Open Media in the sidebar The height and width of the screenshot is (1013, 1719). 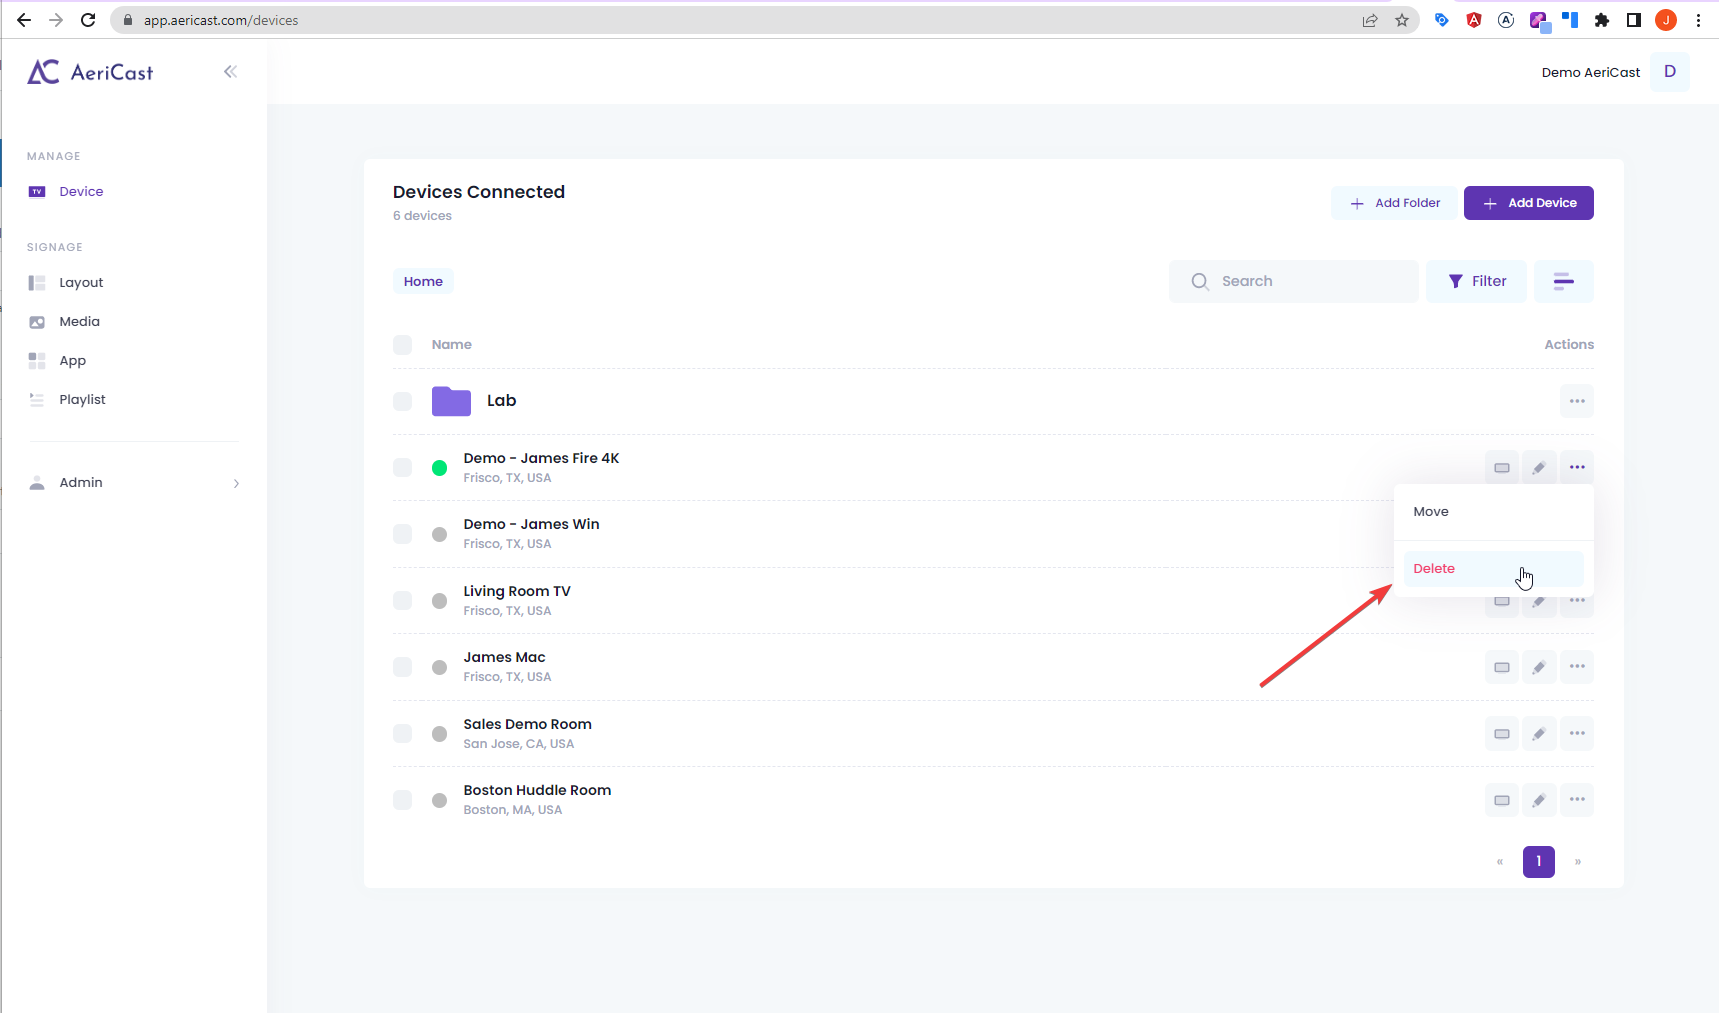[79, 321]
